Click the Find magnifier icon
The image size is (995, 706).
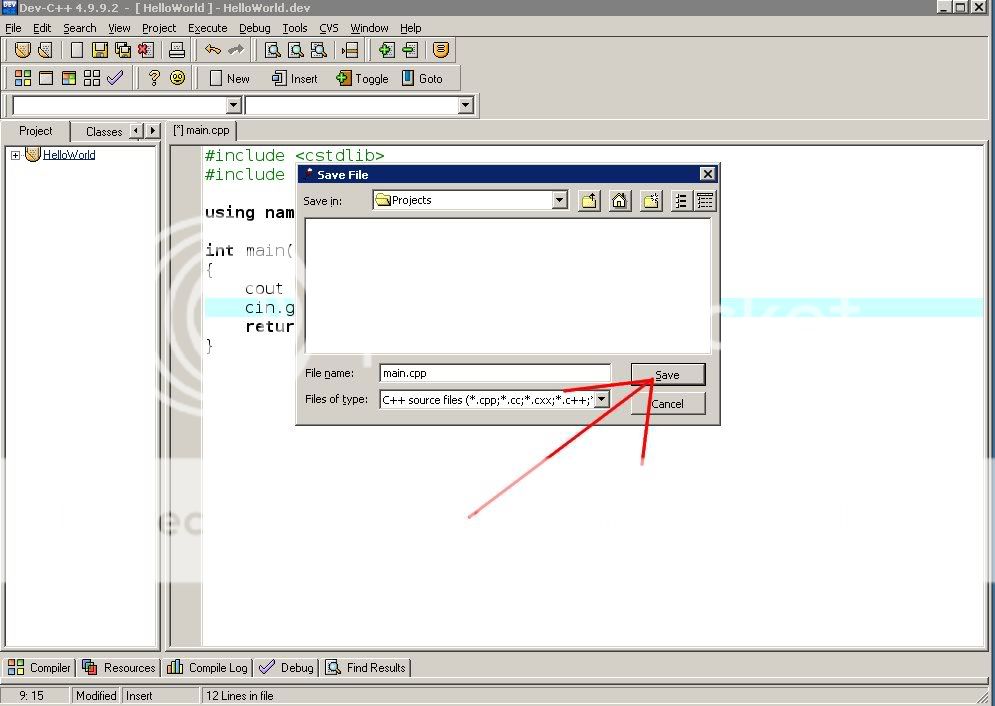[x=273, y=49]
